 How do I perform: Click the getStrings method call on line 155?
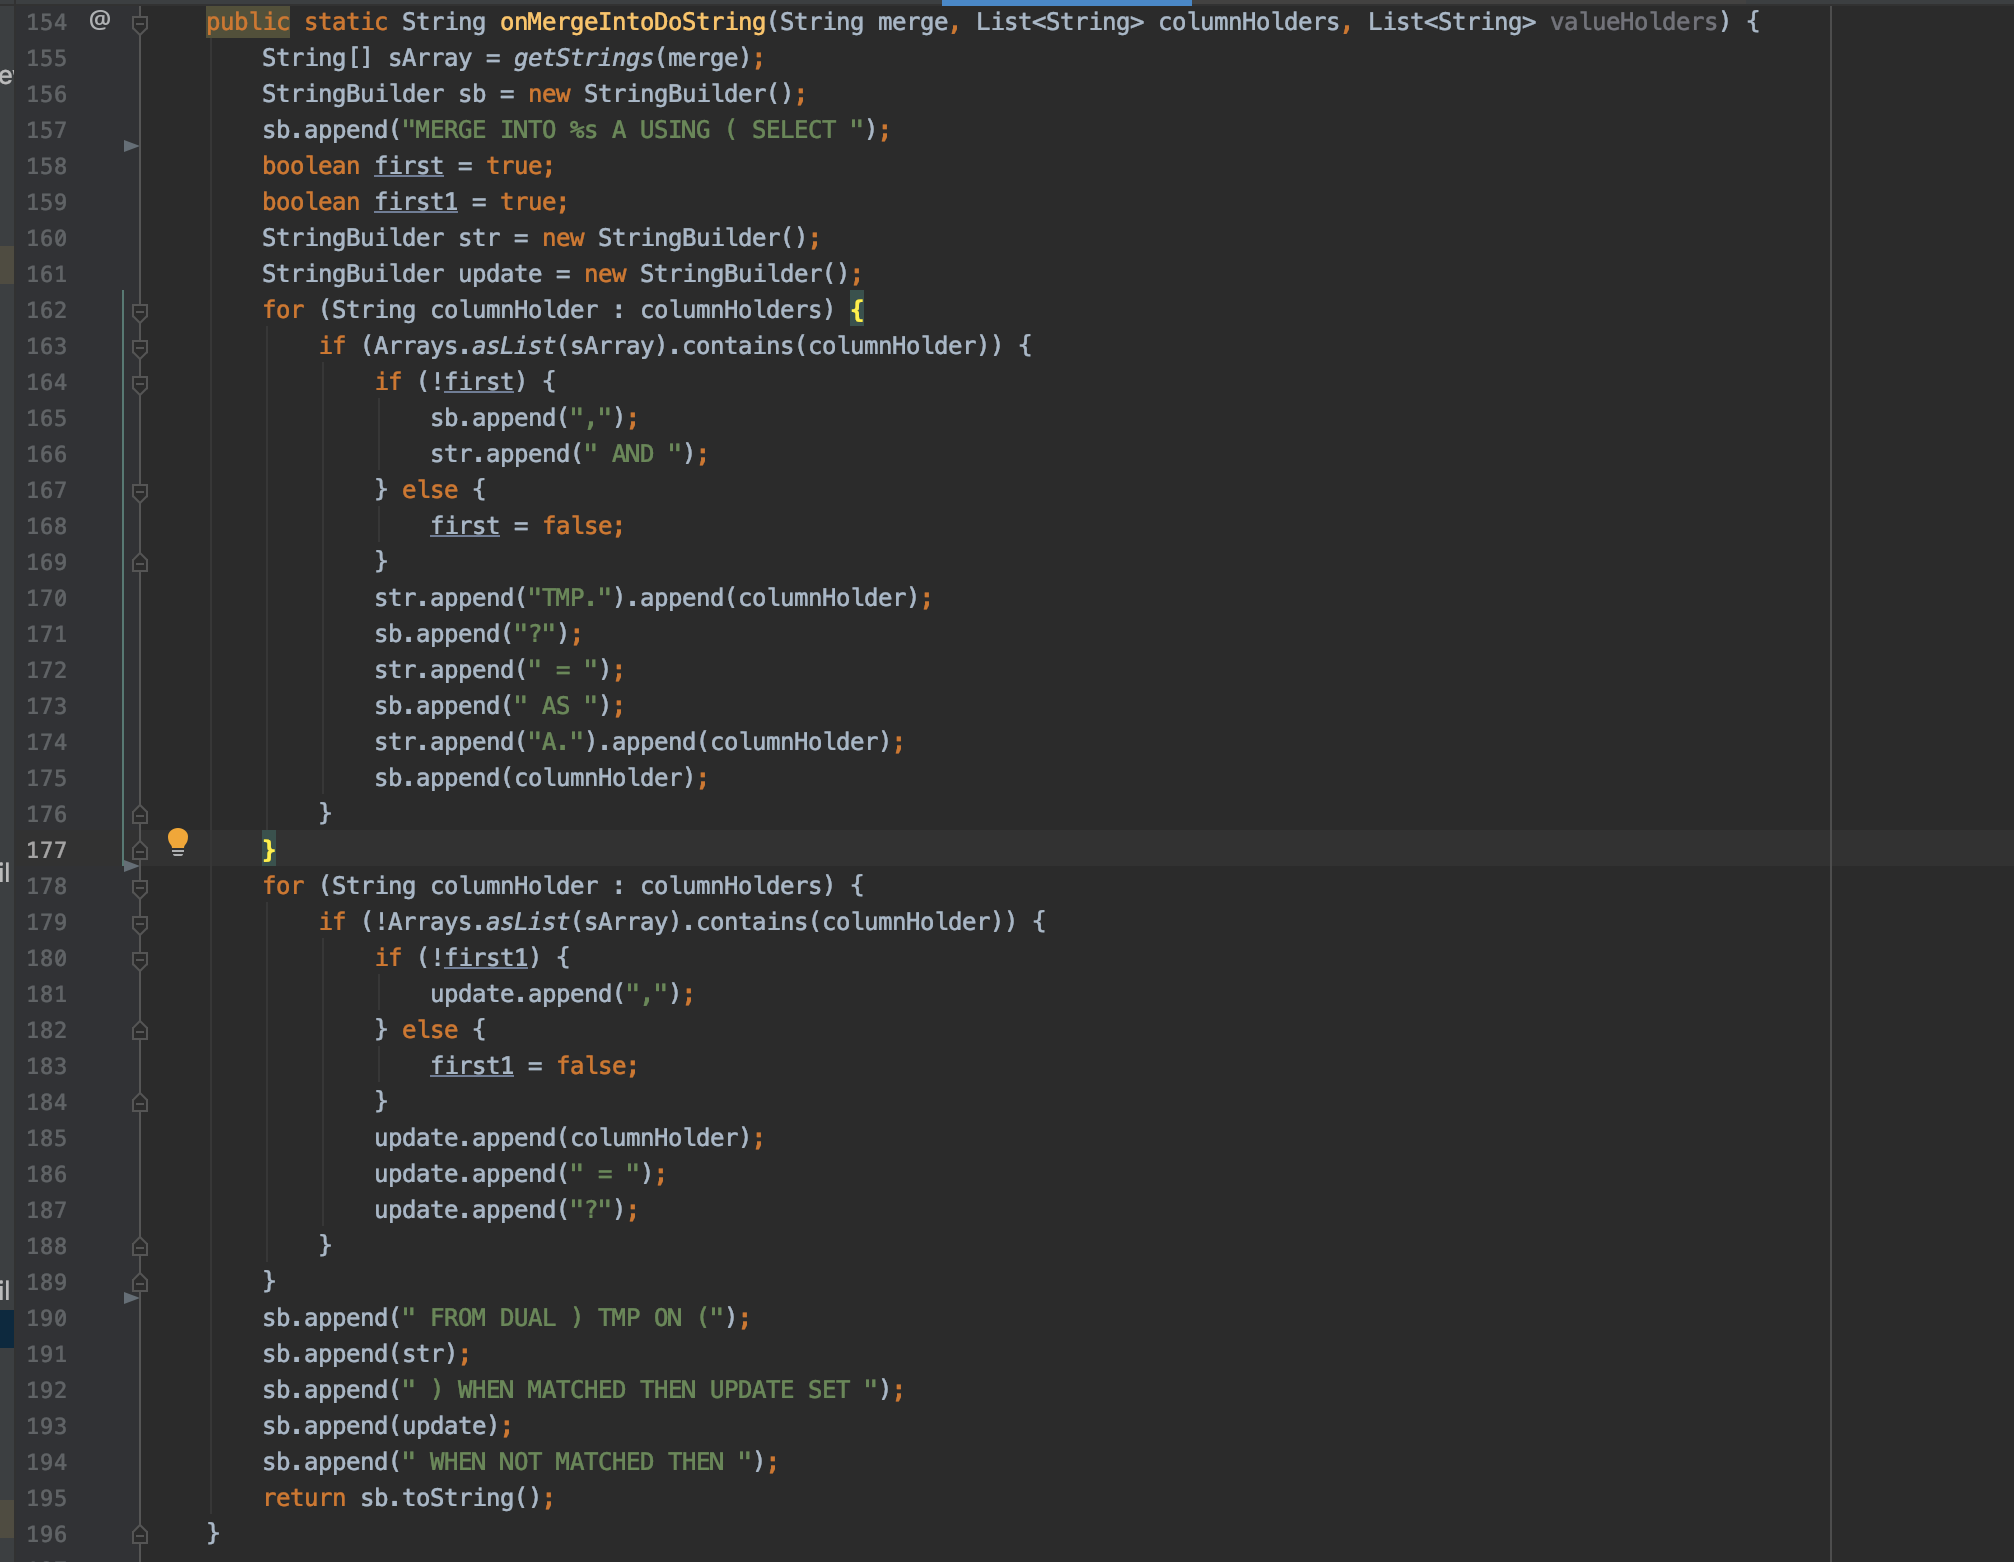[x=583, y=58]
